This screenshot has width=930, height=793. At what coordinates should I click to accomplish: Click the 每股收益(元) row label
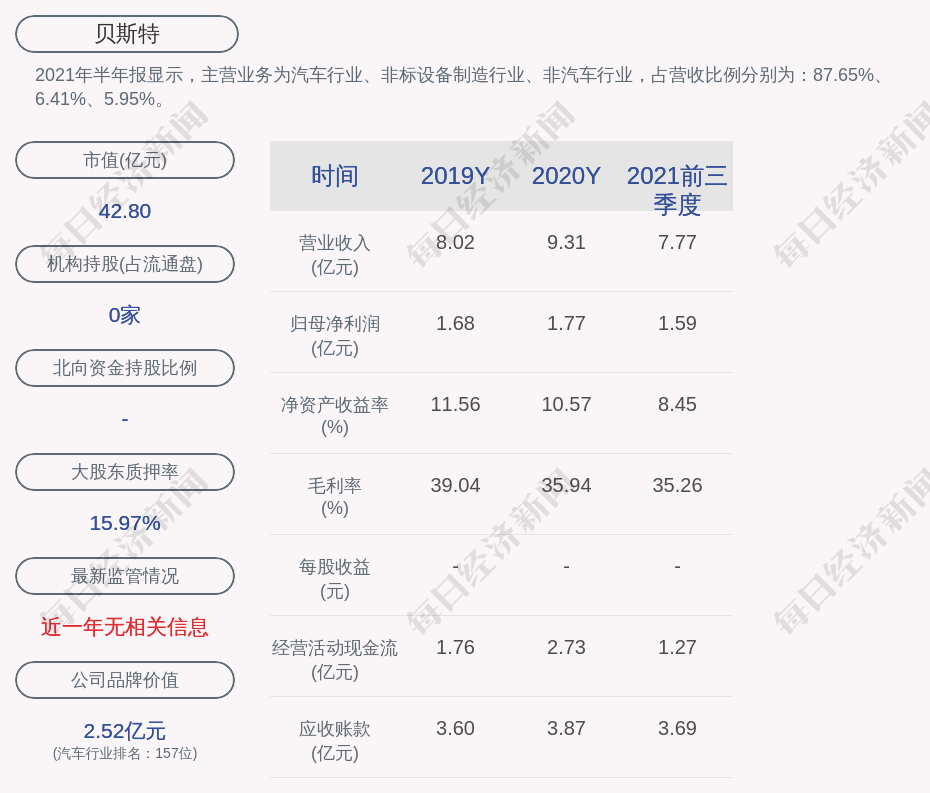pos(335,579)
